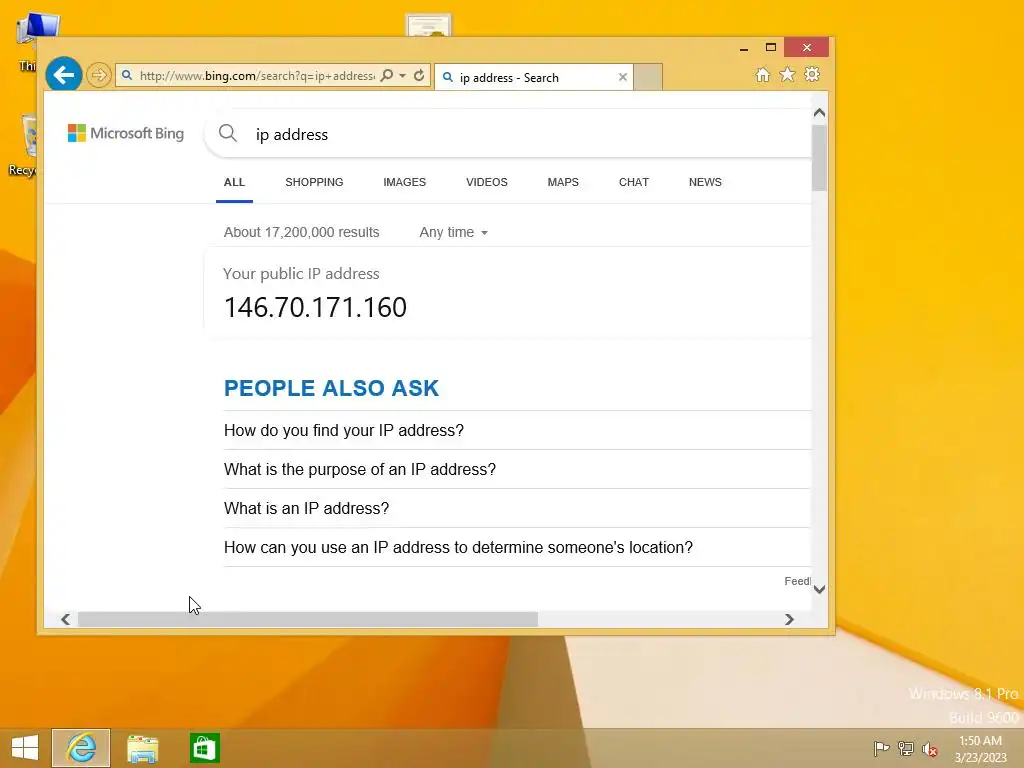Click the IP address 146.70.171.160
The image size is (1024, 768).
click(x=315, y=308)
